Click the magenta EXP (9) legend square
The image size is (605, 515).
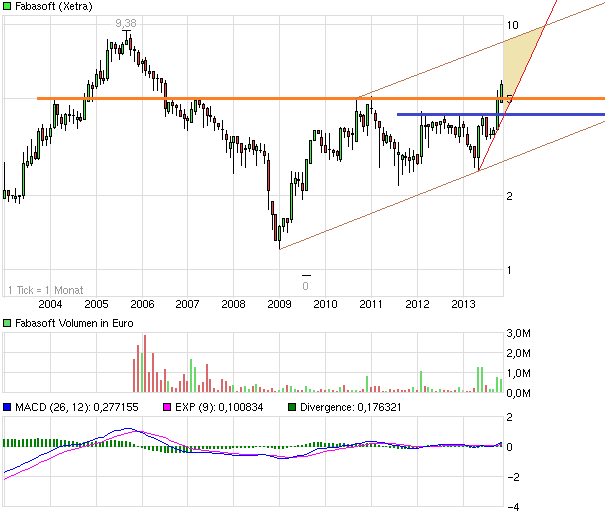[x=167, y=407]
